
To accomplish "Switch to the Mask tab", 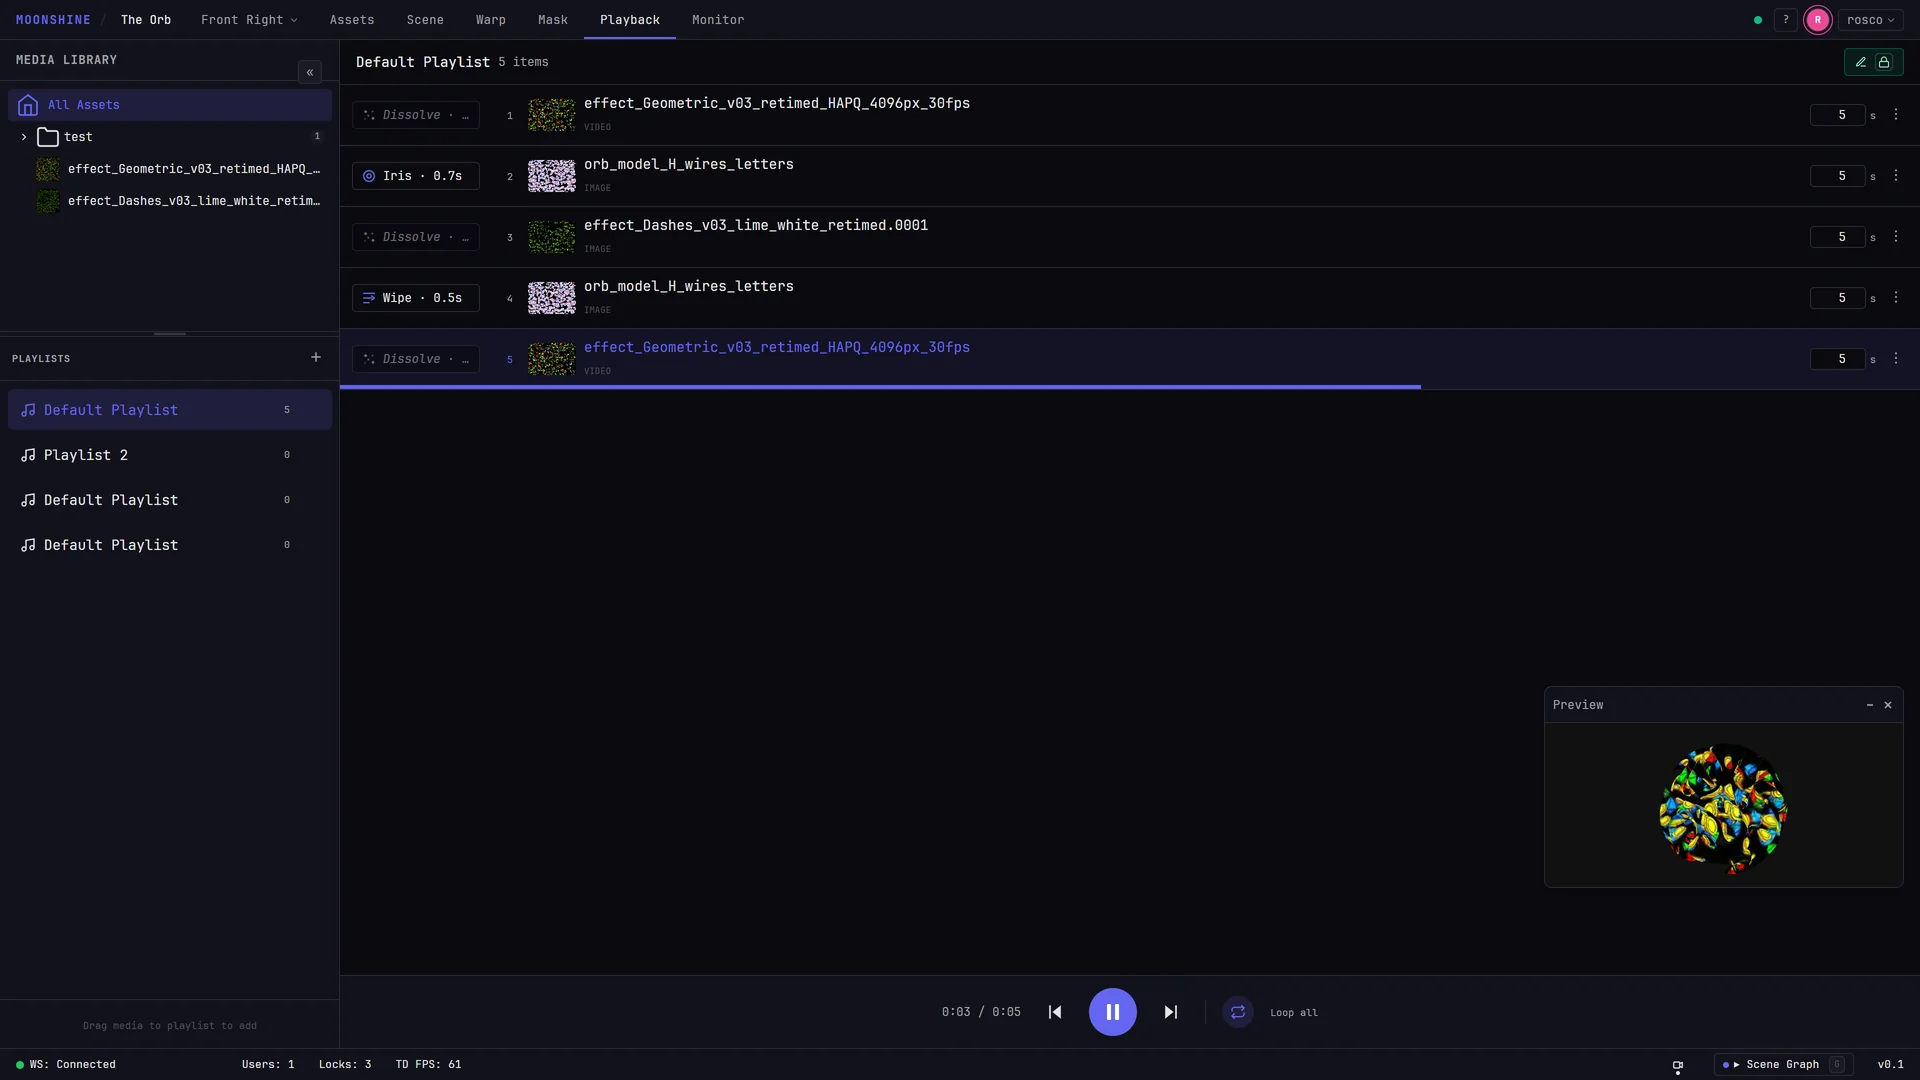I will [553, 20].
